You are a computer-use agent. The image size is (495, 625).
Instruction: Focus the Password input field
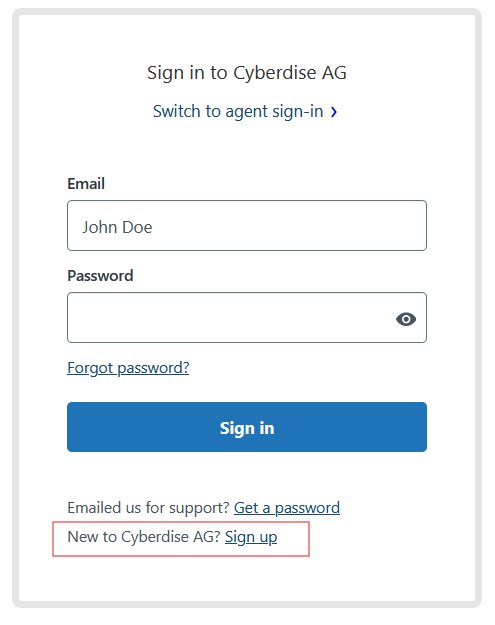(247, 317)
